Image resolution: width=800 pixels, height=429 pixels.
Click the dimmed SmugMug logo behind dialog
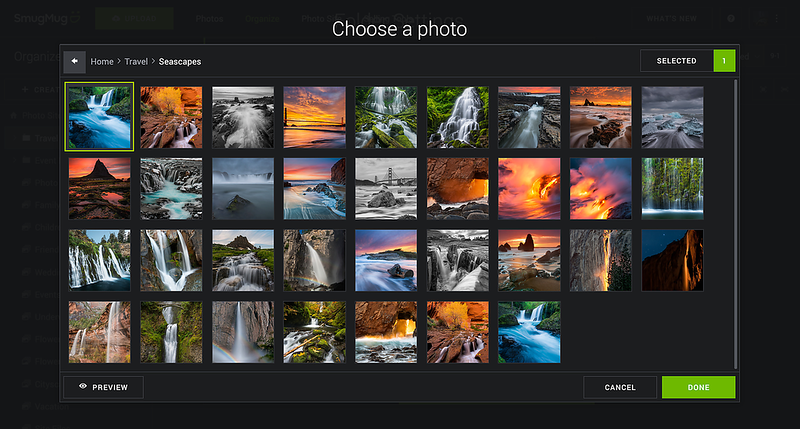tap(47, 18)
